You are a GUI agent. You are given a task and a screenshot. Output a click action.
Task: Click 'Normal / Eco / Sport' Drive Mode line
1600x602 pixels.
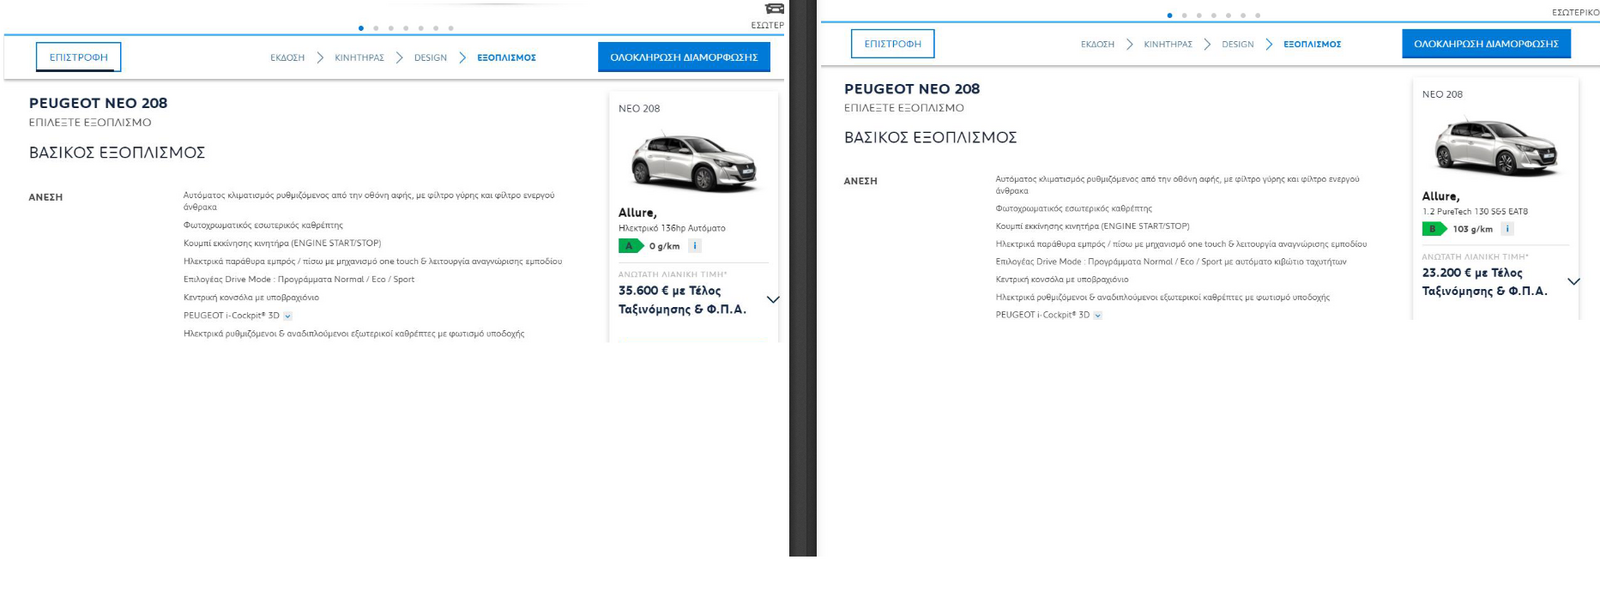(x=299, y=280)
